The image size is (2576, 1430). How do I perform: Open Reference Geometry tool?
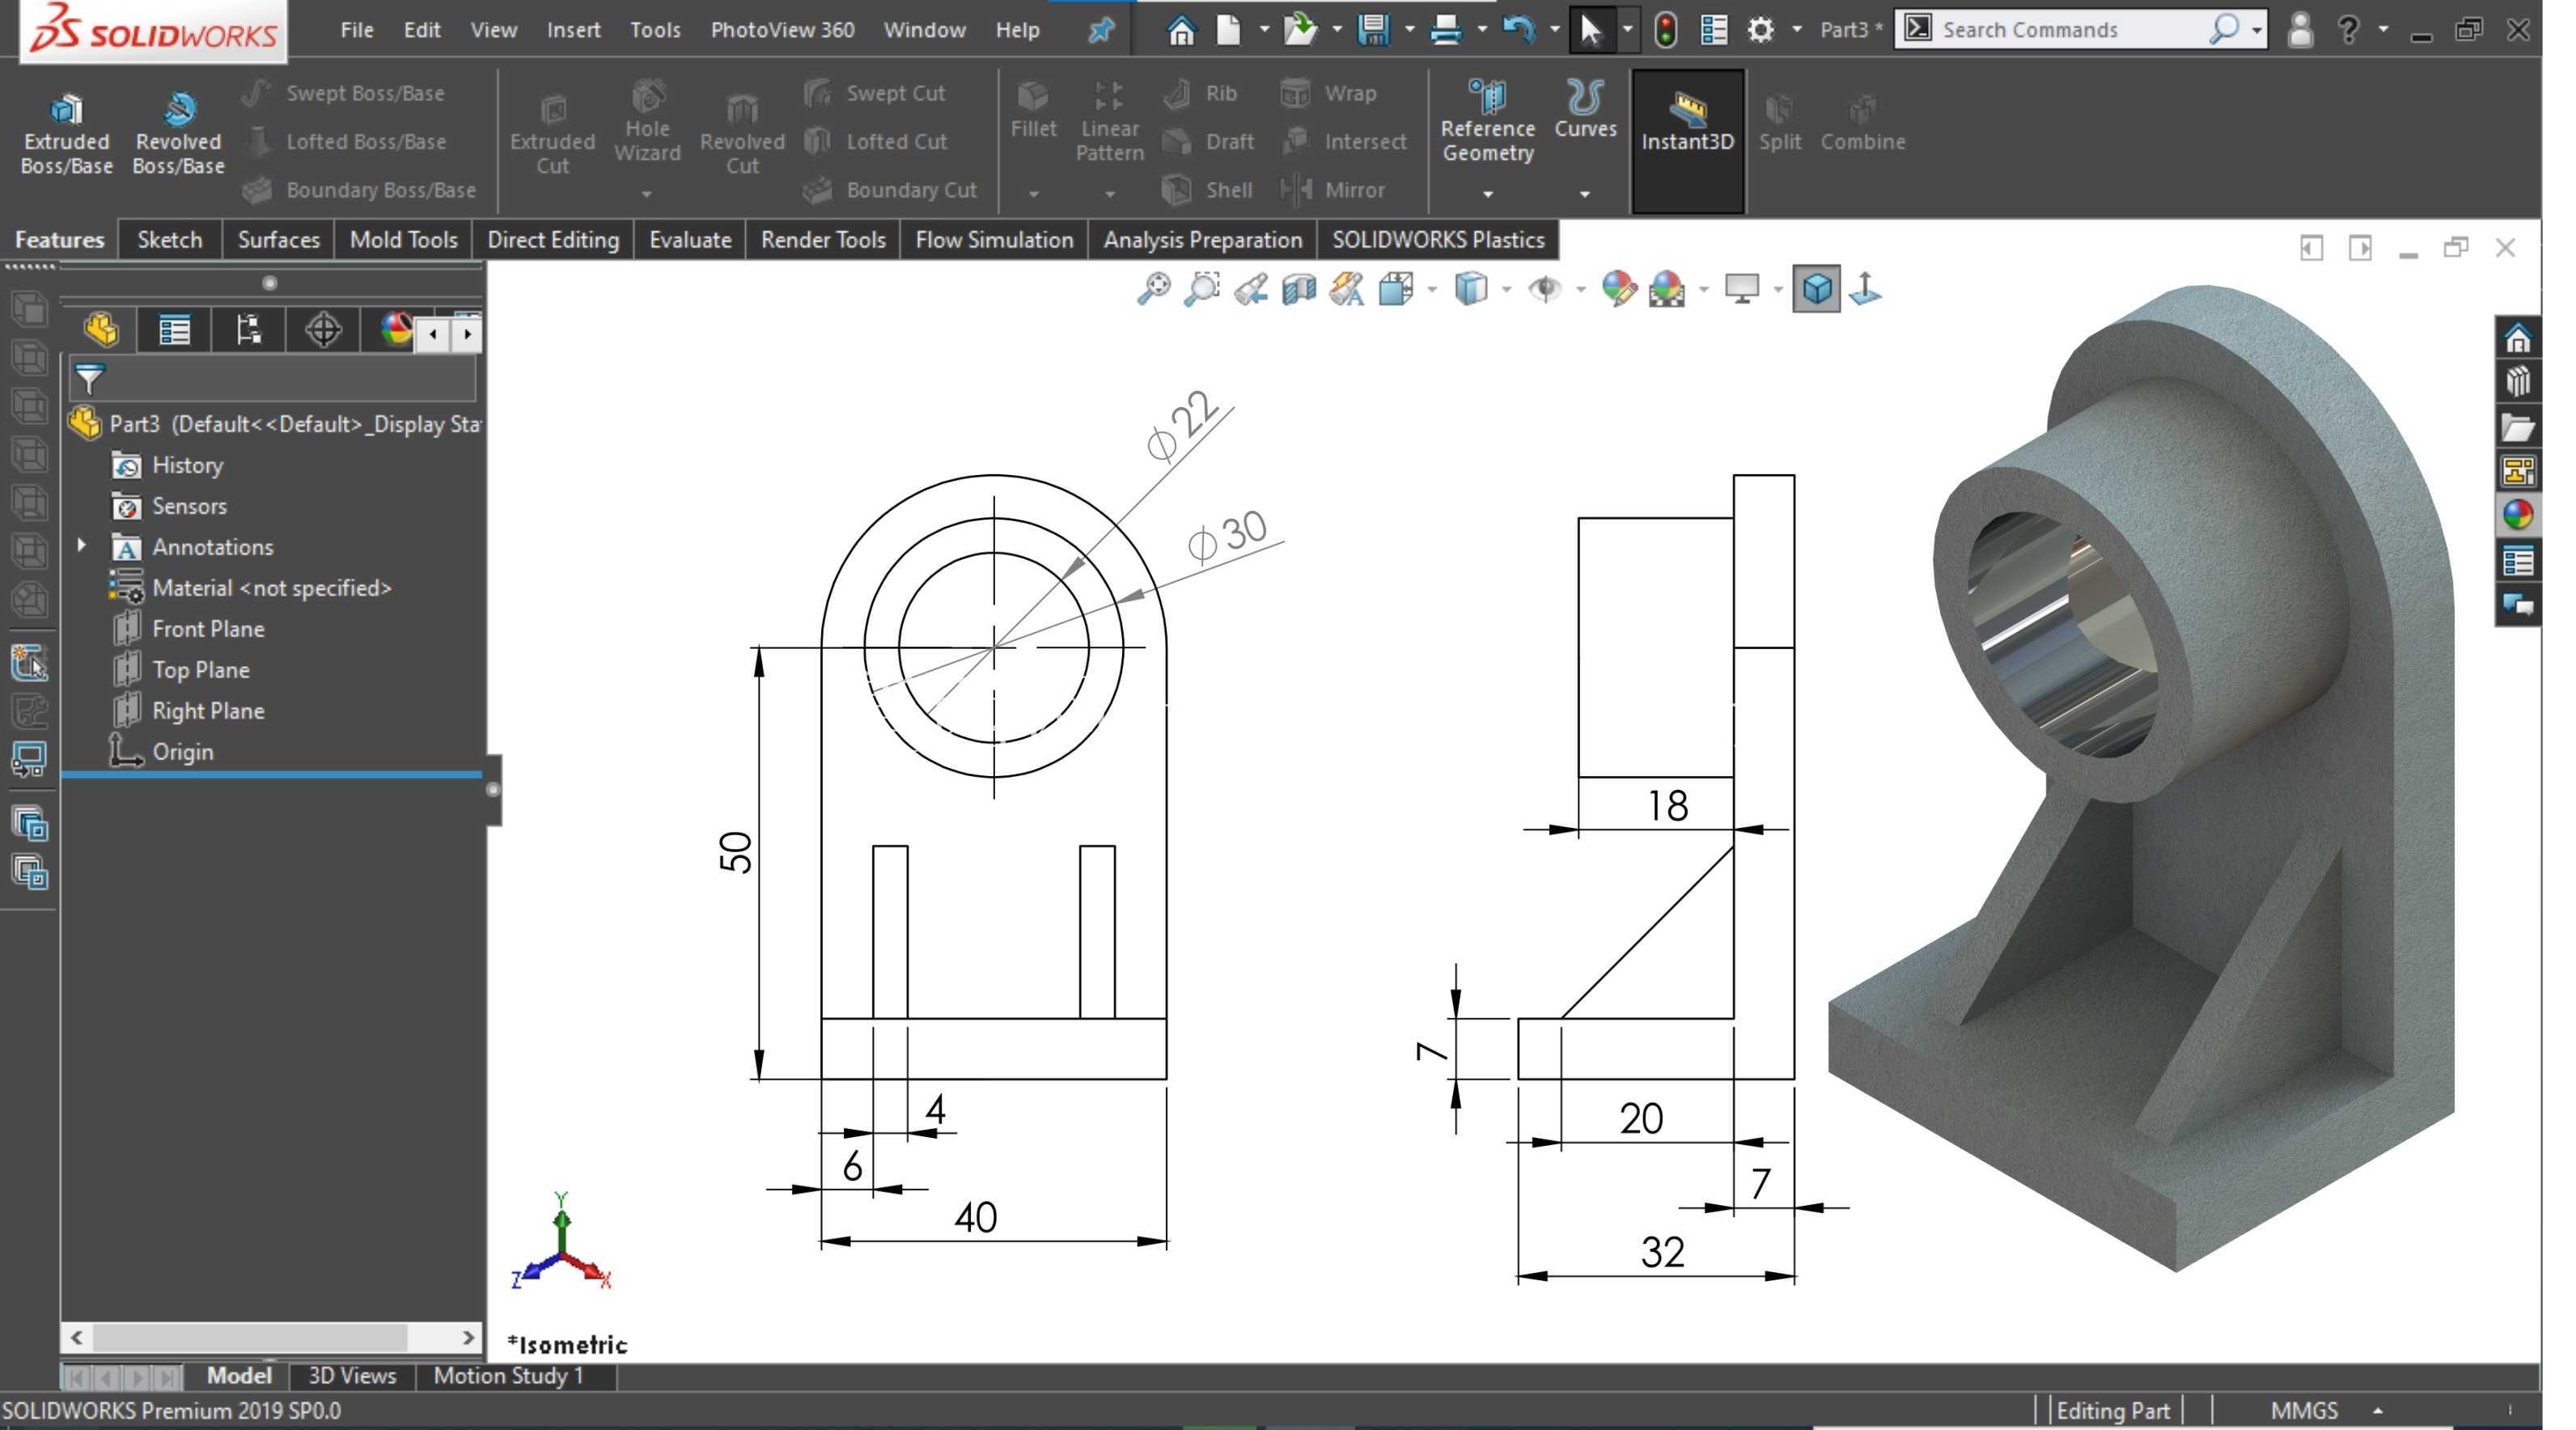(1487, 122)
